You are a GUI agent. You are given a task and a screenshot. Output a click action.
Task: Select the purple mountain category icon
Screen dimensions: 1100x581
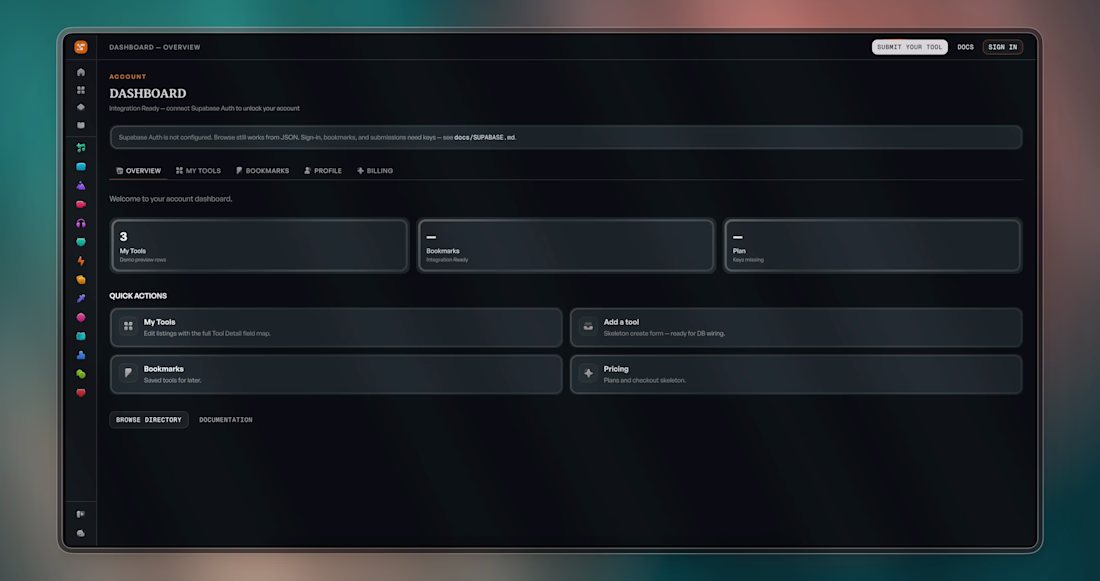[81, 185]
